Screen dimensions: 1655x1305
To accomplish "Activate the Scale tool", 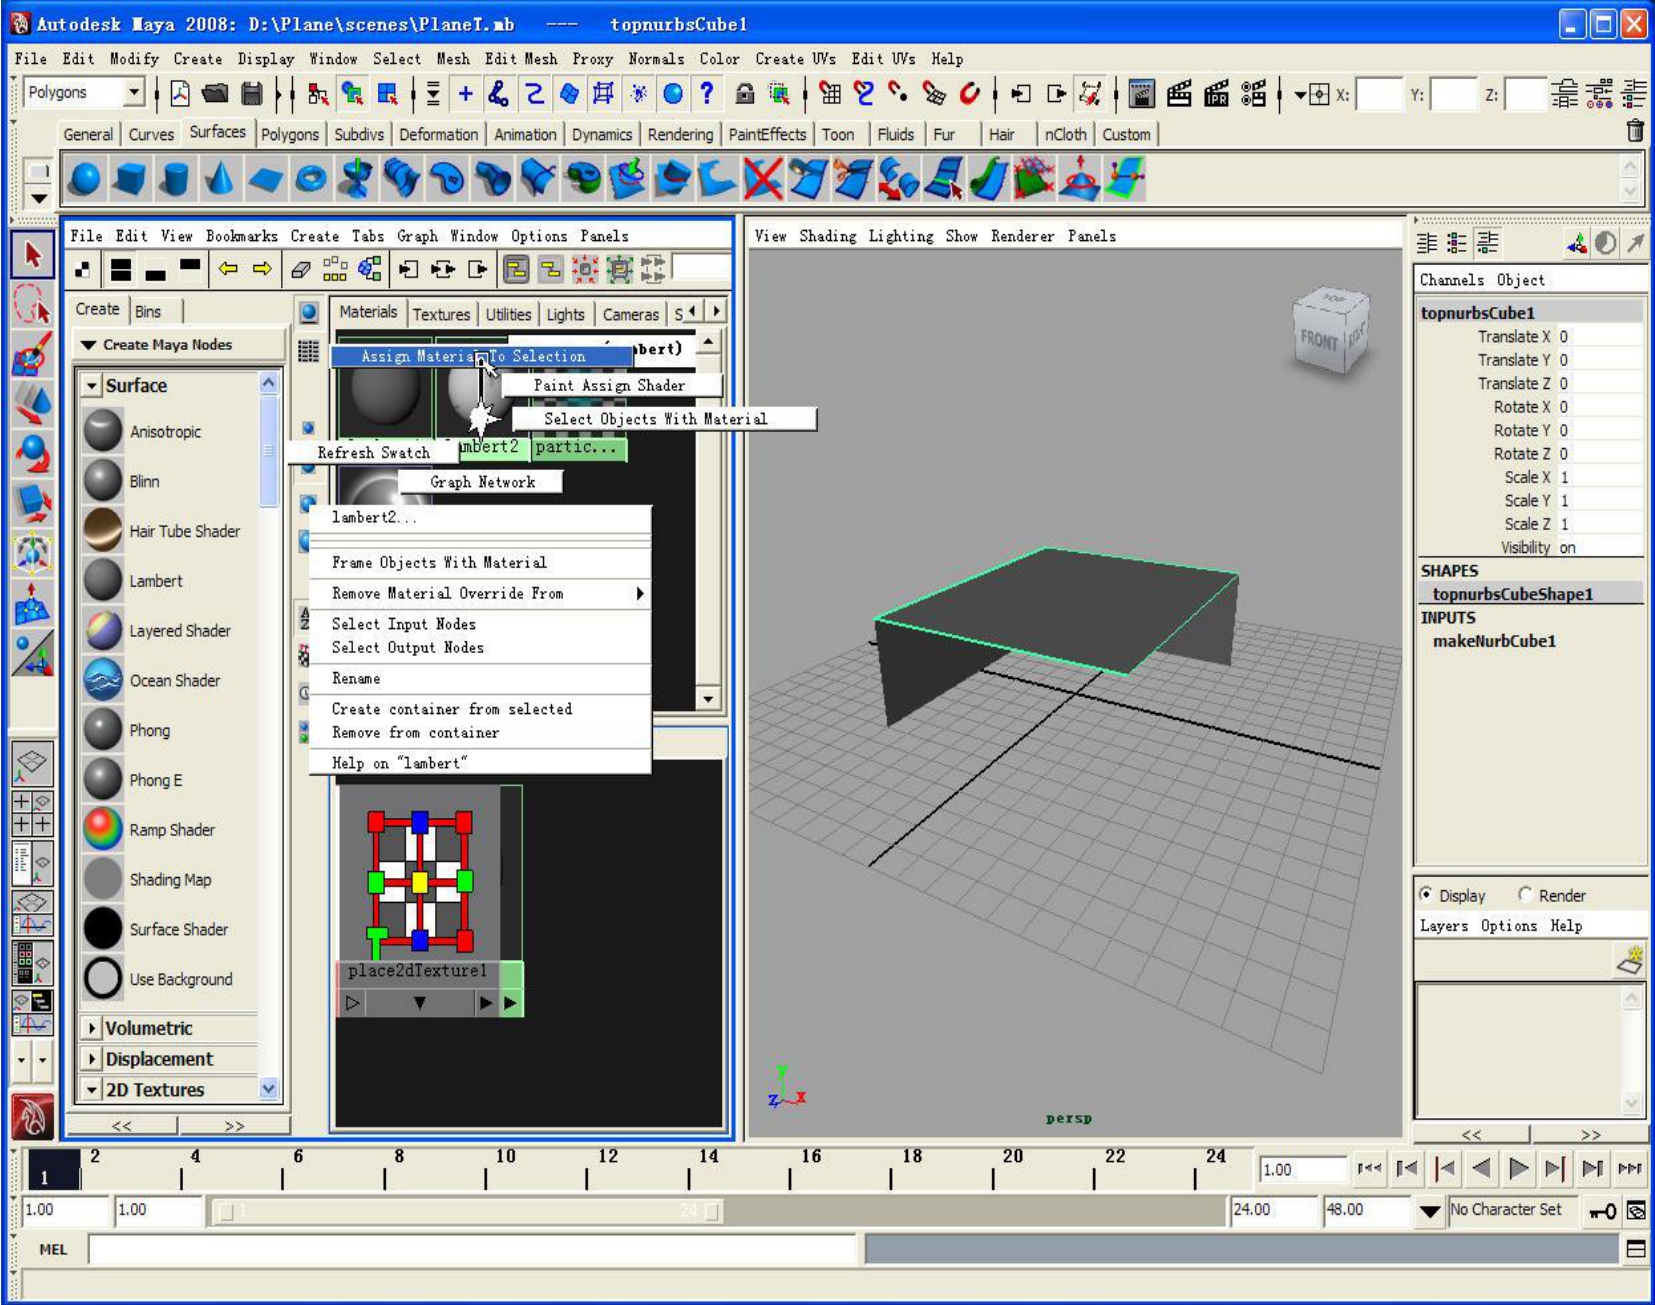I will click(x=32, y=503).
